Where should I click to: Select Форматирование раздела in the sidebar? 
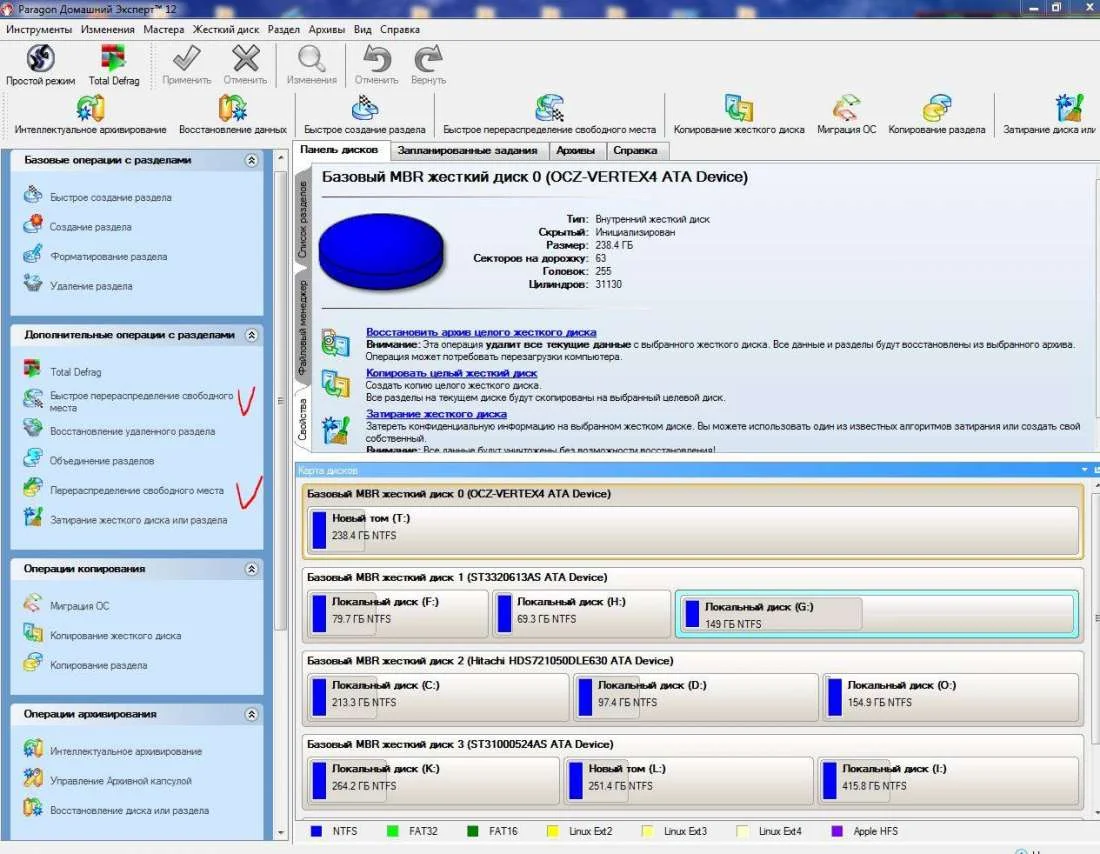[x=108, y=257]
